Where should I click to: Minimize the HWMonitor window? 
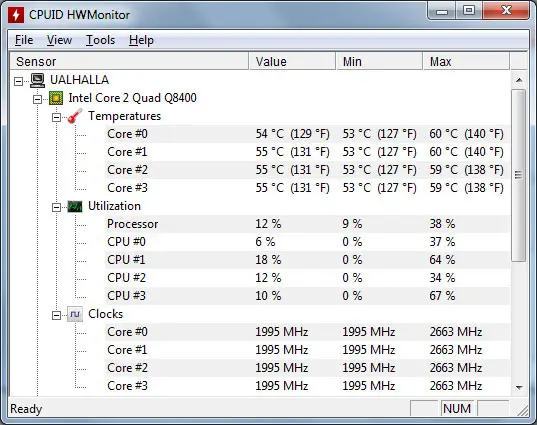pos(442,11)
